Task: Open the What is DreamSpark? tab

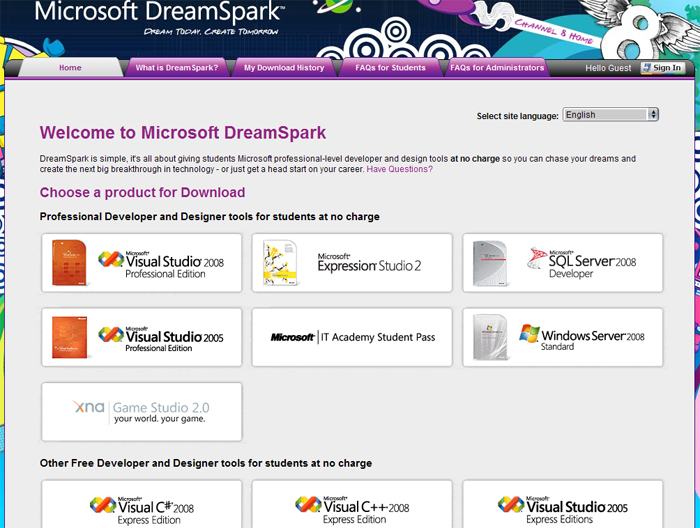Action: pos(177,68)
